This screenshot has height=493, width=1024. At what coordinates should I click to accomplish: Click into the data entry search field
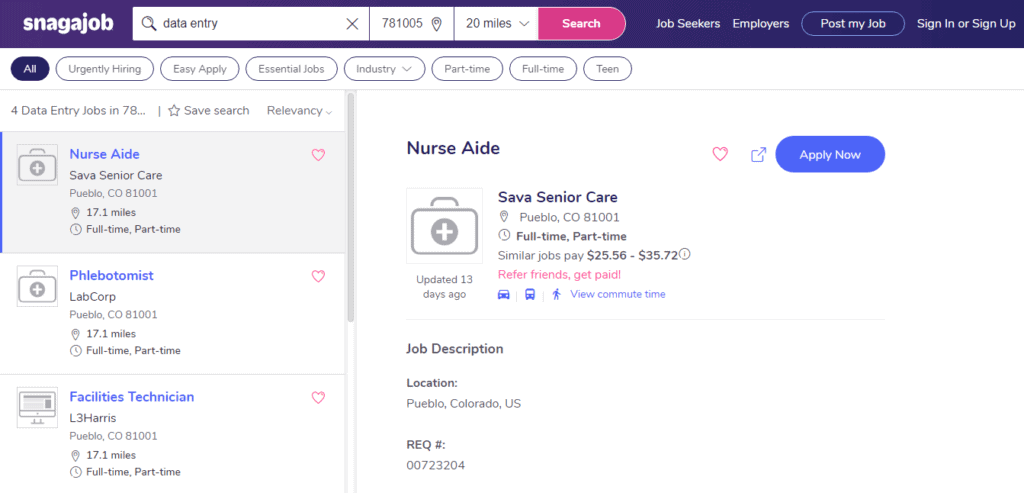251,24
